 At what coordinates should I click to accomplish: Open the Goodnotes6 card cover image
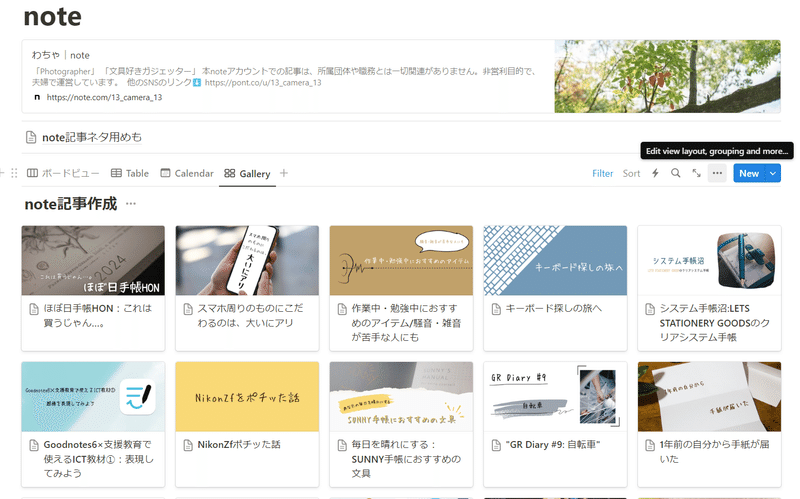coord(93,396)
